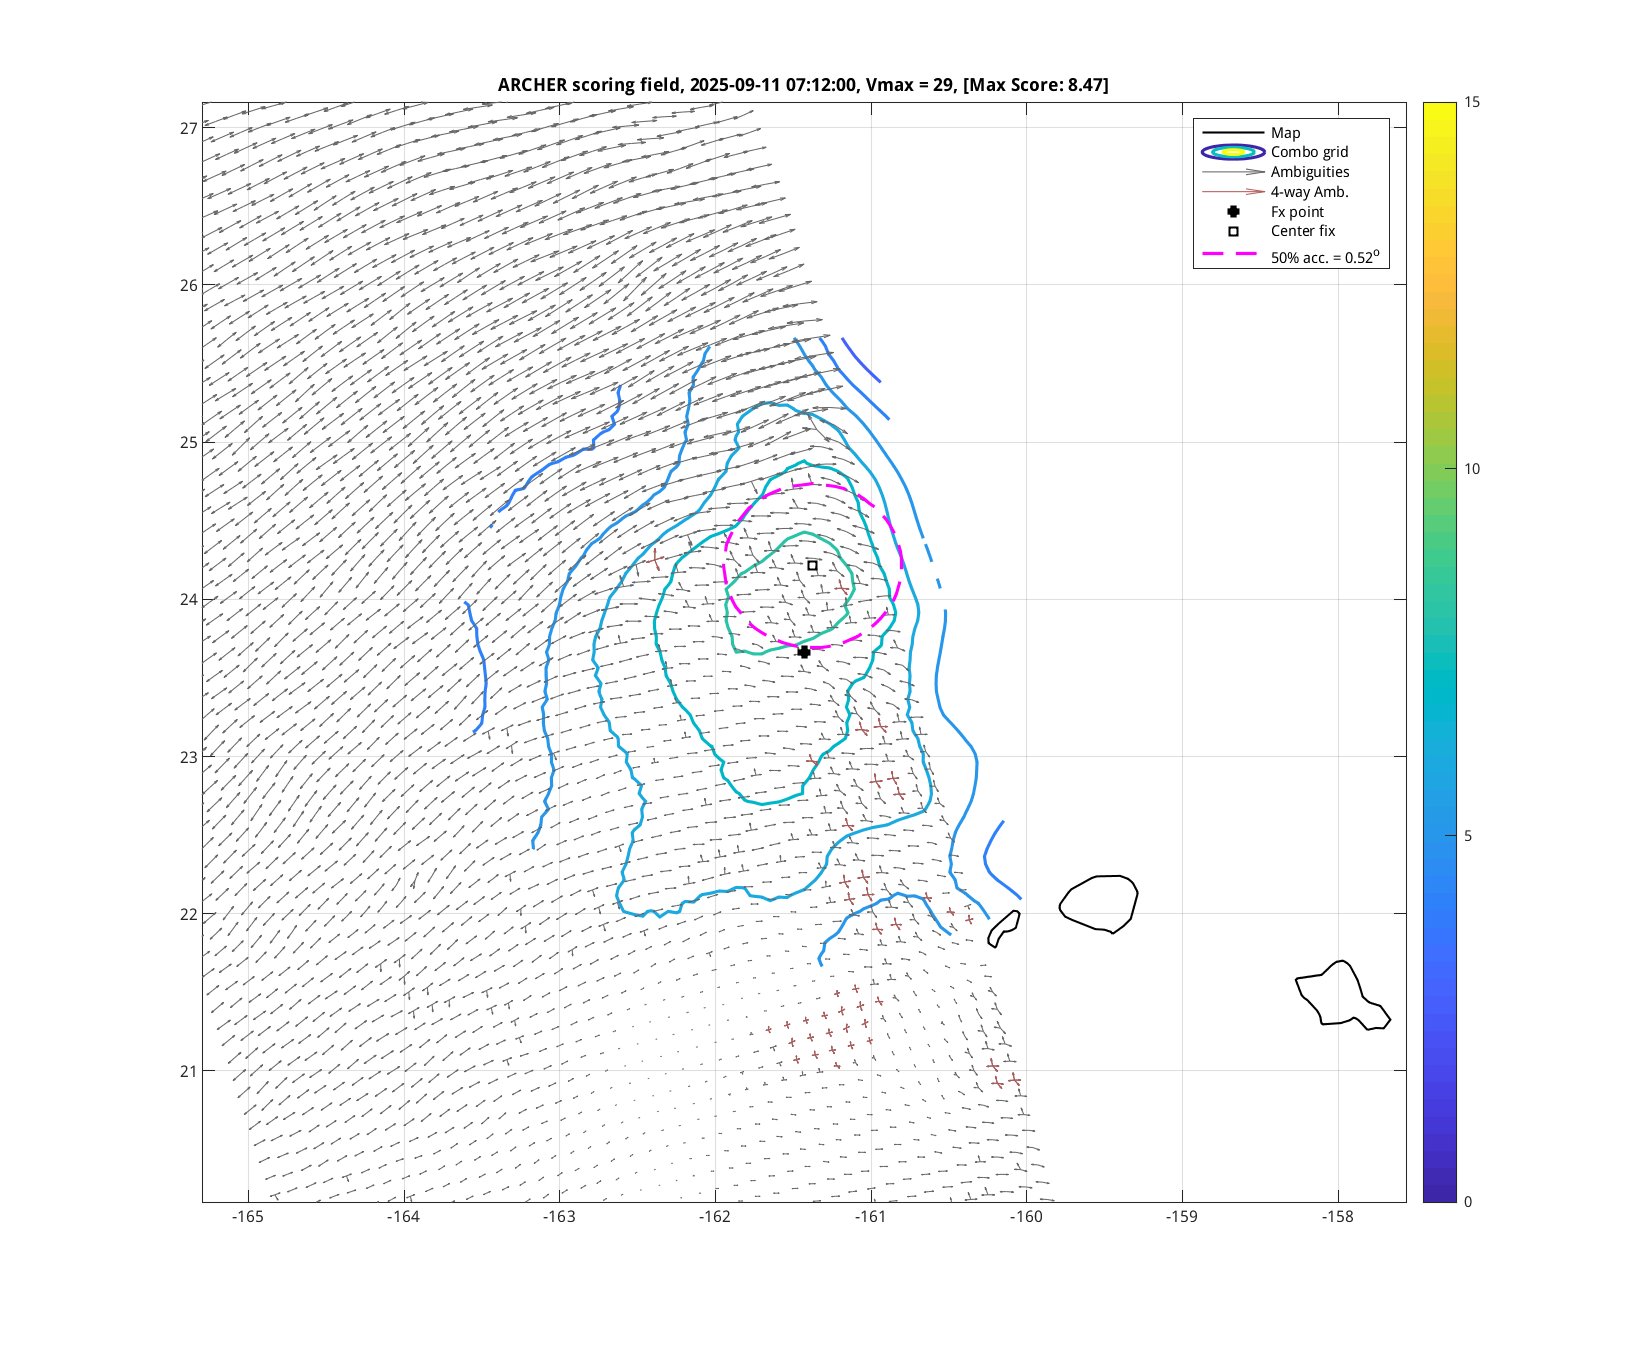Click the x-axis tick label -162

point(715,1217)
